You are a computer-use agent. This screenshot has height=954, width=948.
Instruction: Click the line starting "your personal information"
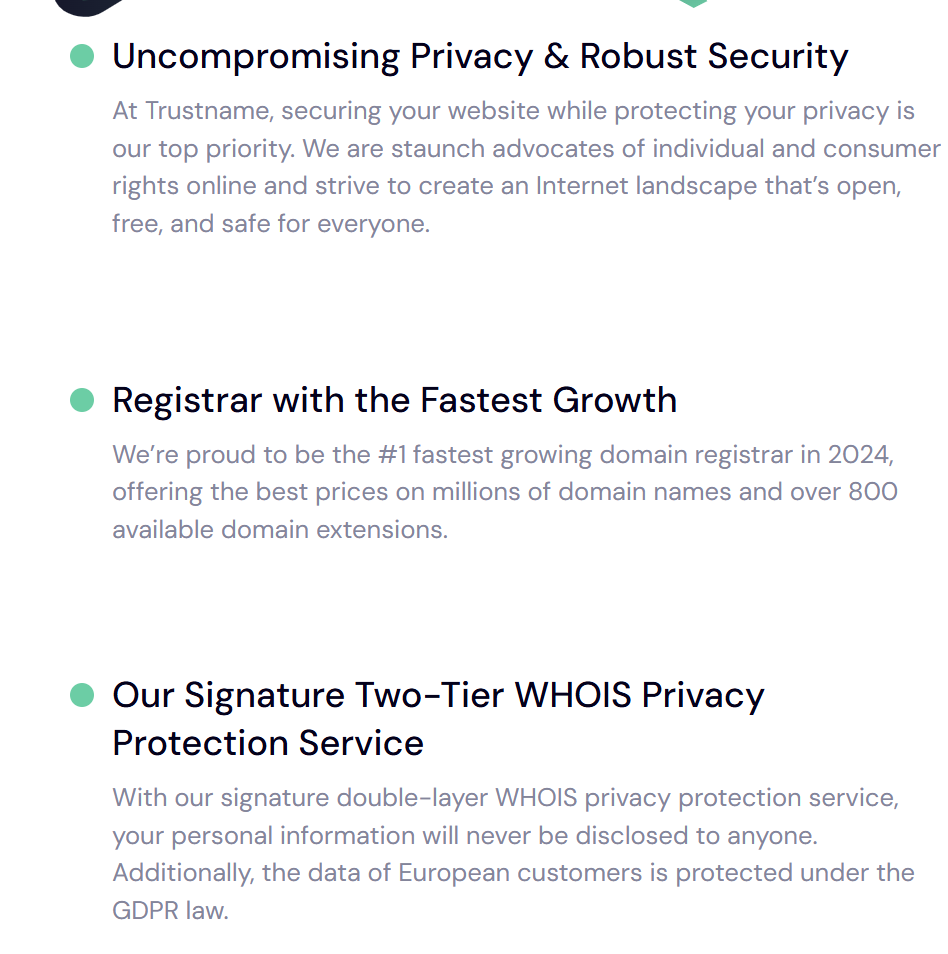pyautogui.click(x=465, y=835)
